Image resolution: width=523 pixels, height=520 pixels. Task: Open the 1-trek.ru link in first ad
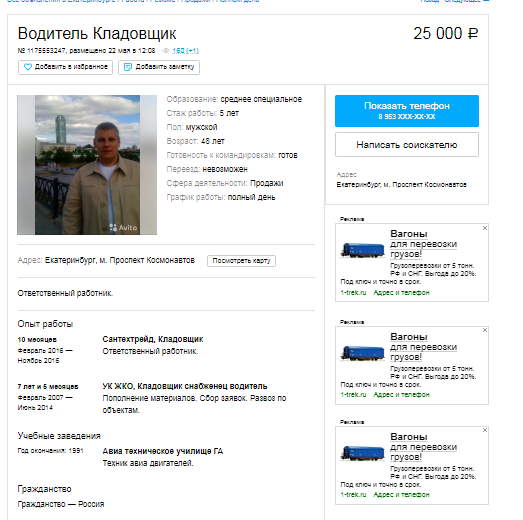click(x=353, y=293)
